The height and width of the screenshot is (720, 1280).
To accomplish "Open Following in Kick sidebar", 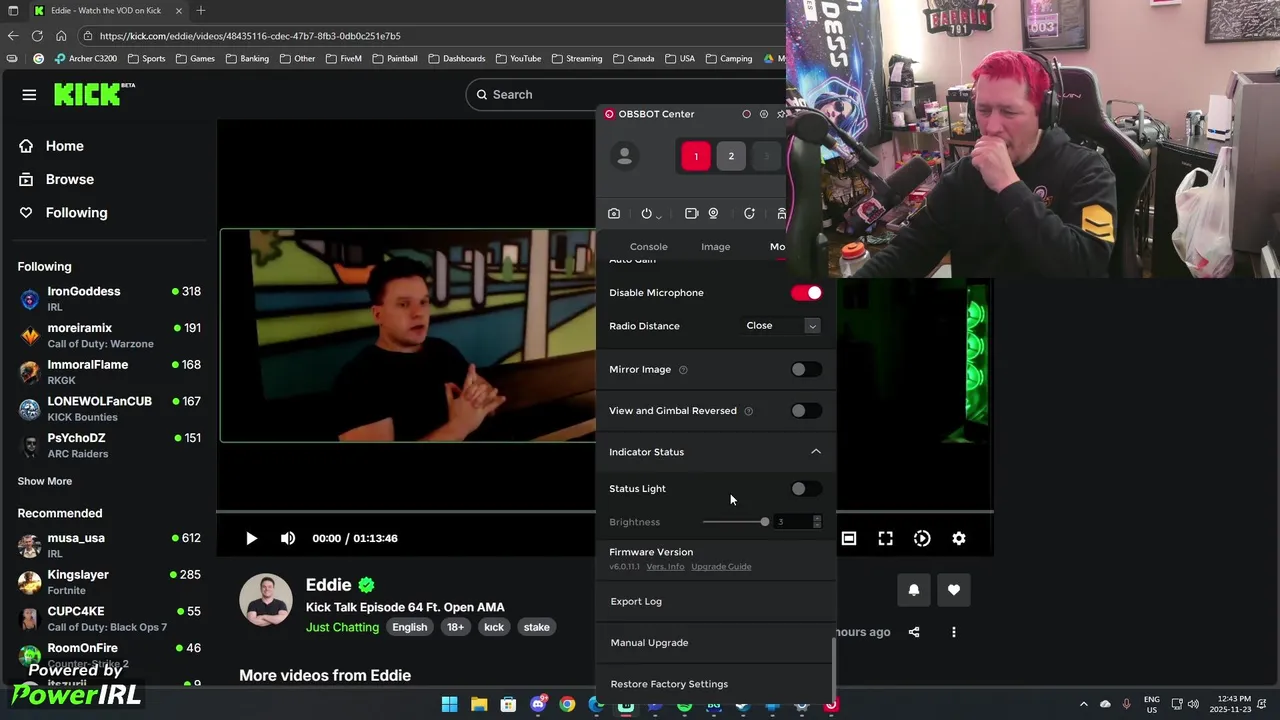I will [x=76, y=213].
